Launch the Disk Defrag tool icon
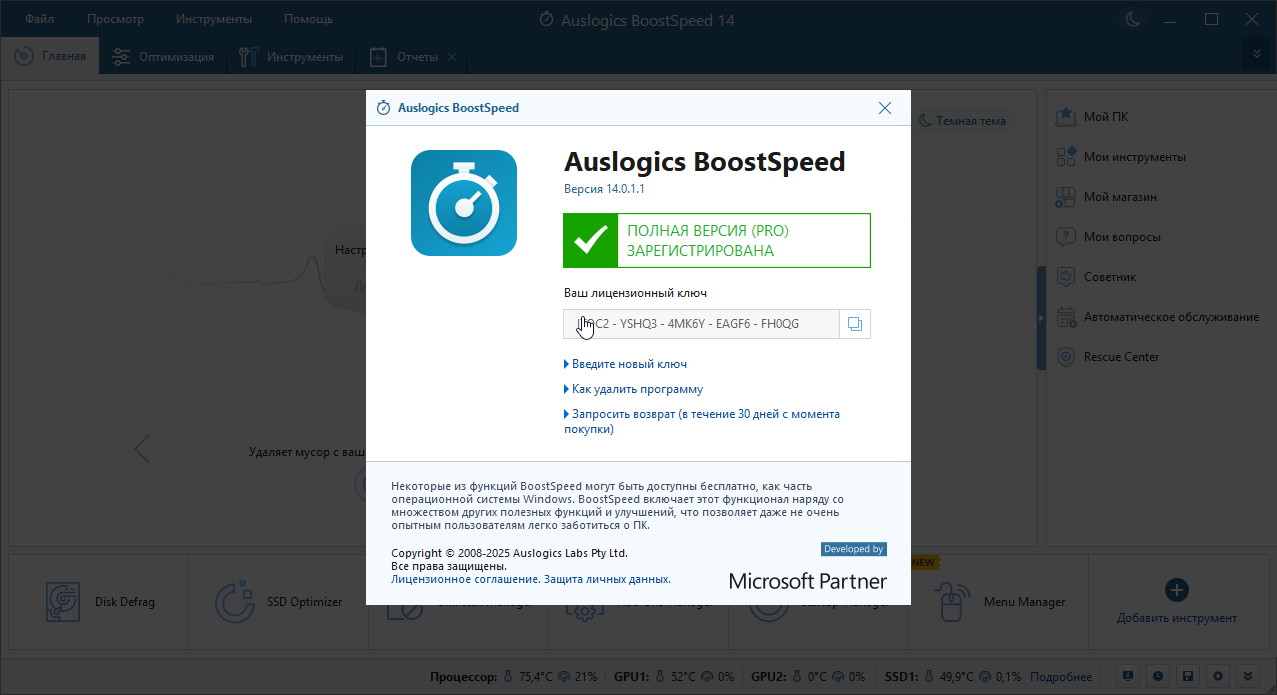Screen dimensions: 1277x695 [63, 602]
